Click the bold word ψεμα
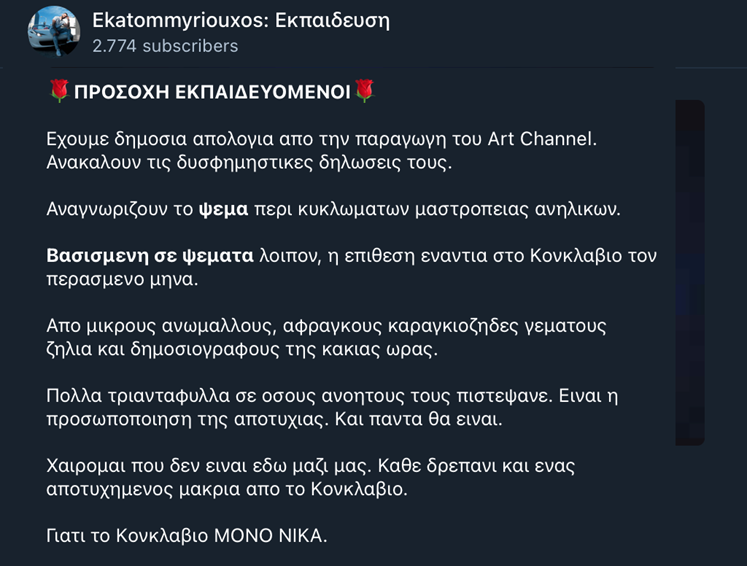Image resolution: width=747 pixels, height=566 pixels. coord(223,210)
